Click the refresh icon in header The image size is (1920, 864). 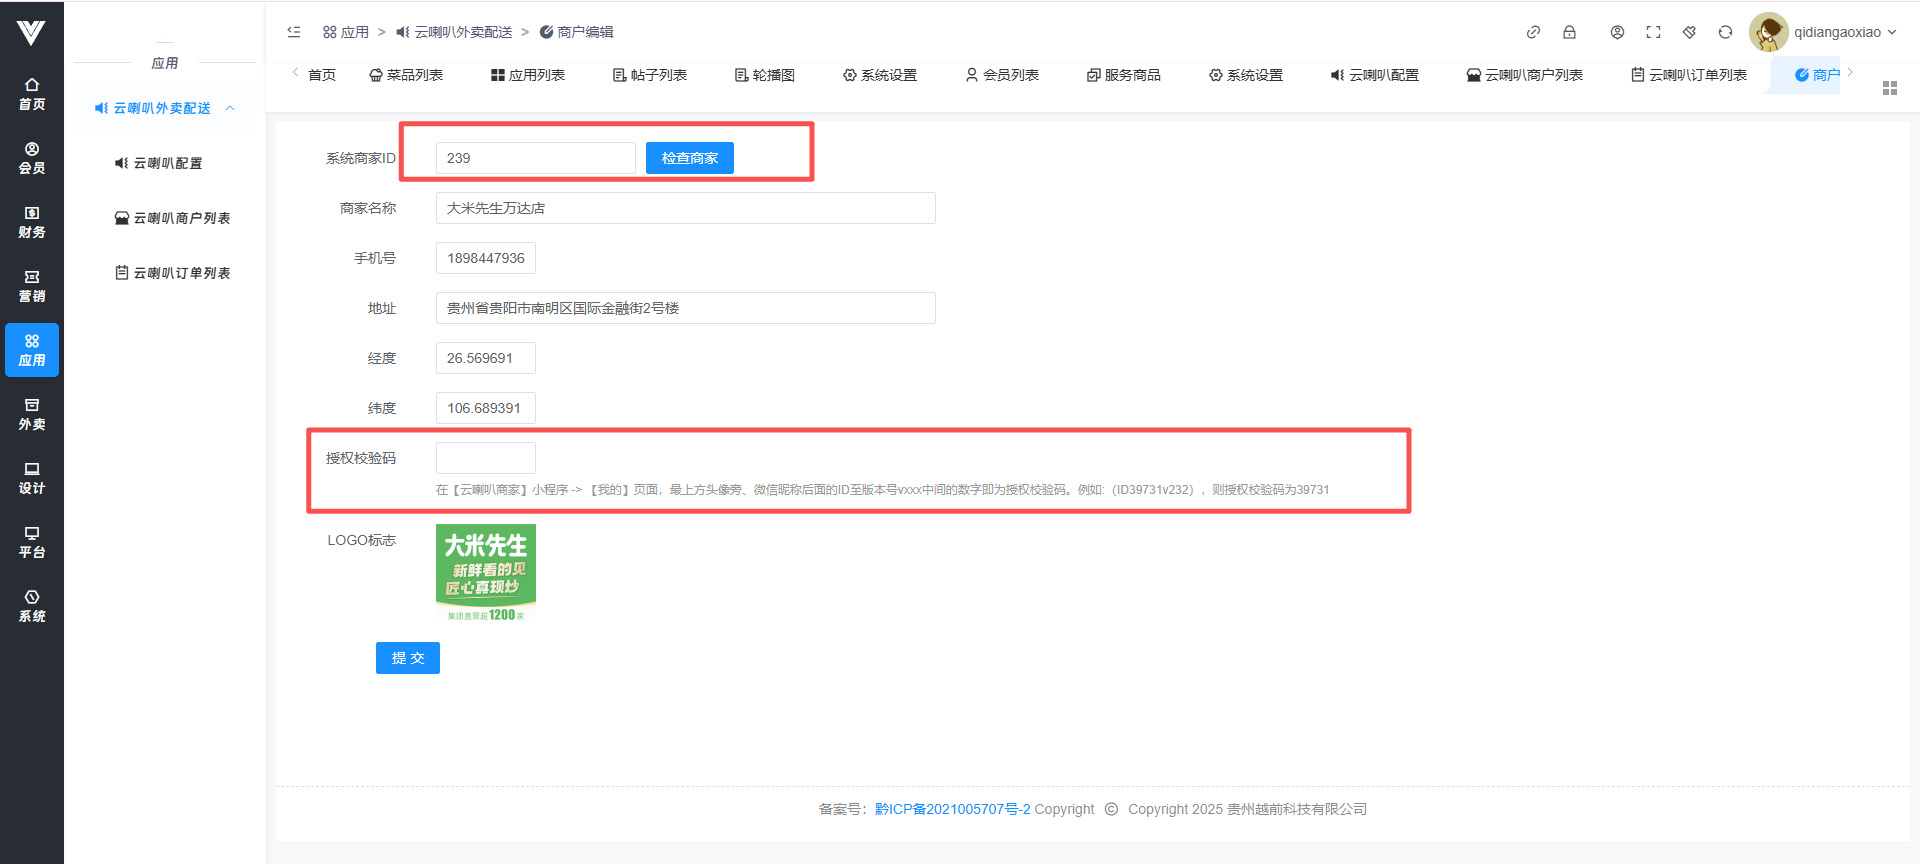coord(1725,32)
